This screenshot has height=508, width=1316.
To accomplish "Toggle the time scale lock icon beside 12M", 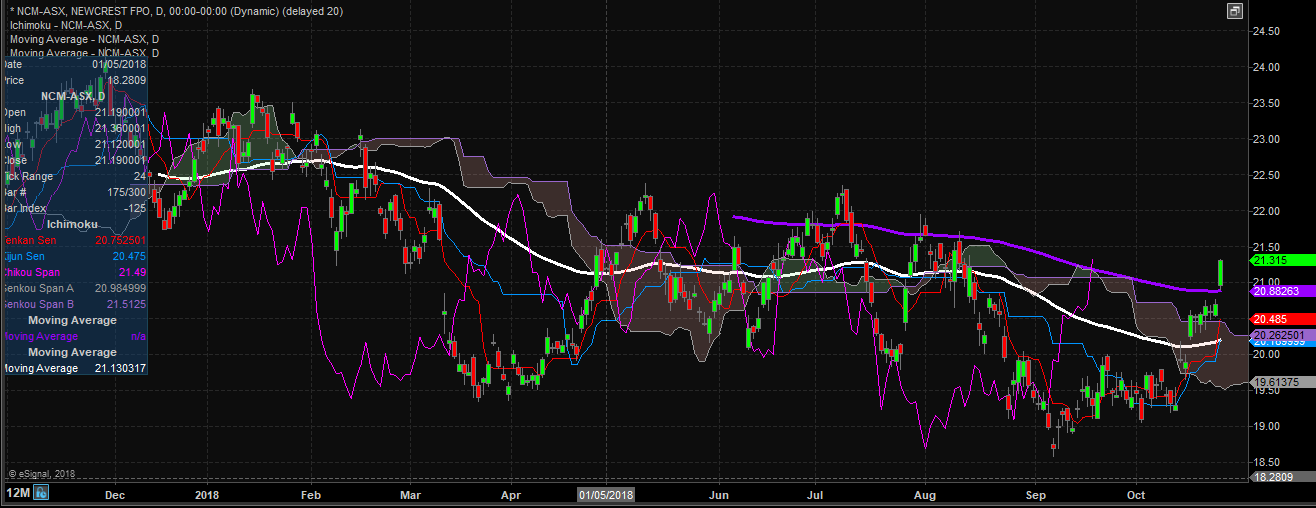I will point(42,493).
